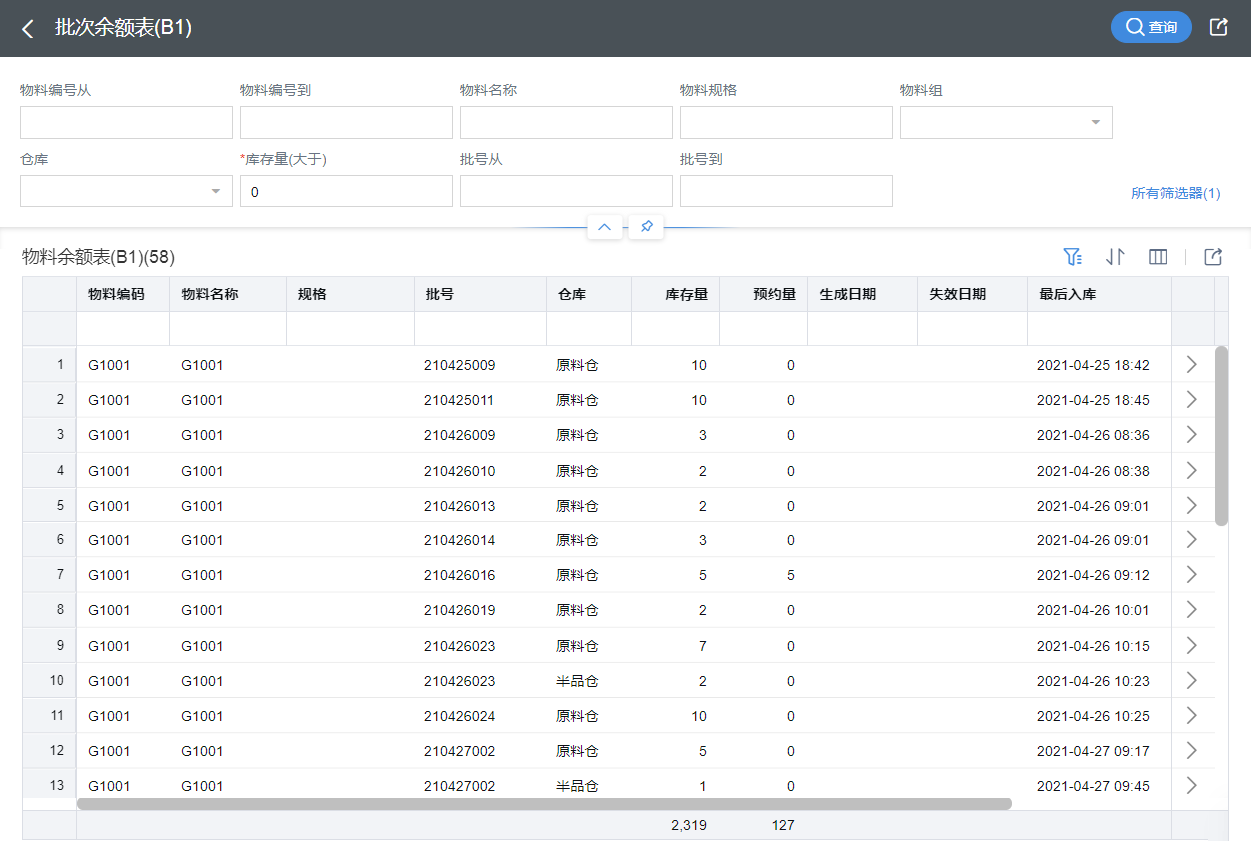The image size is (1251, 841).
Task: Sort by 库存量 column header
Action: click(x=686, y=294)
